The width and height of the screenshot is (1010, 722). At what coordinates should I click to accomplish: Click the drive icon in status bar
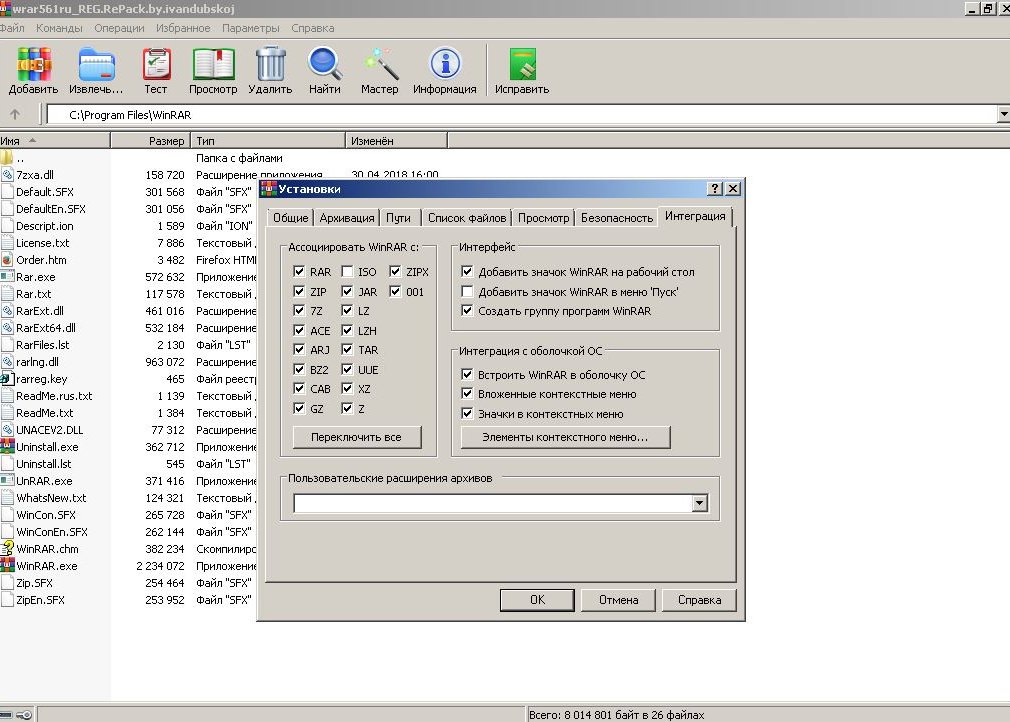[6, 715]
